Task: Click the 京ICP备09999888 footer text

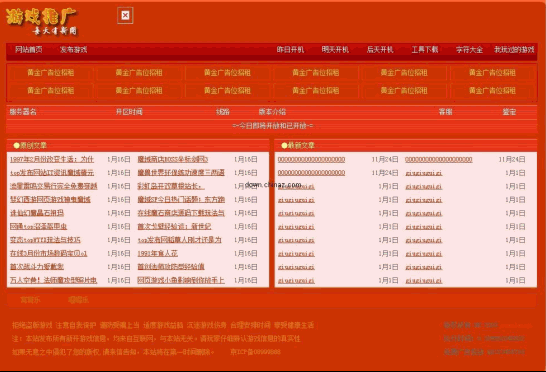Action: click(x=255, y=352)
